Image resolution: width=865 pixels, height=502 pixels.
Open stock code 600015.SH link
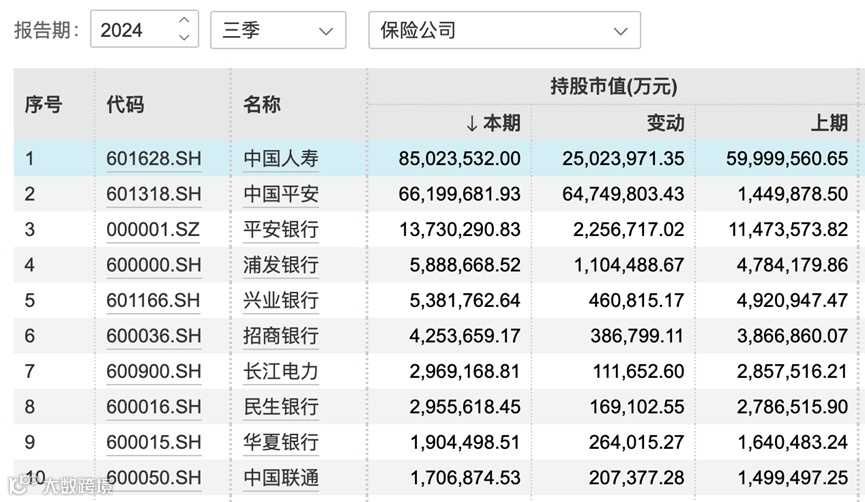click(154, 442)
